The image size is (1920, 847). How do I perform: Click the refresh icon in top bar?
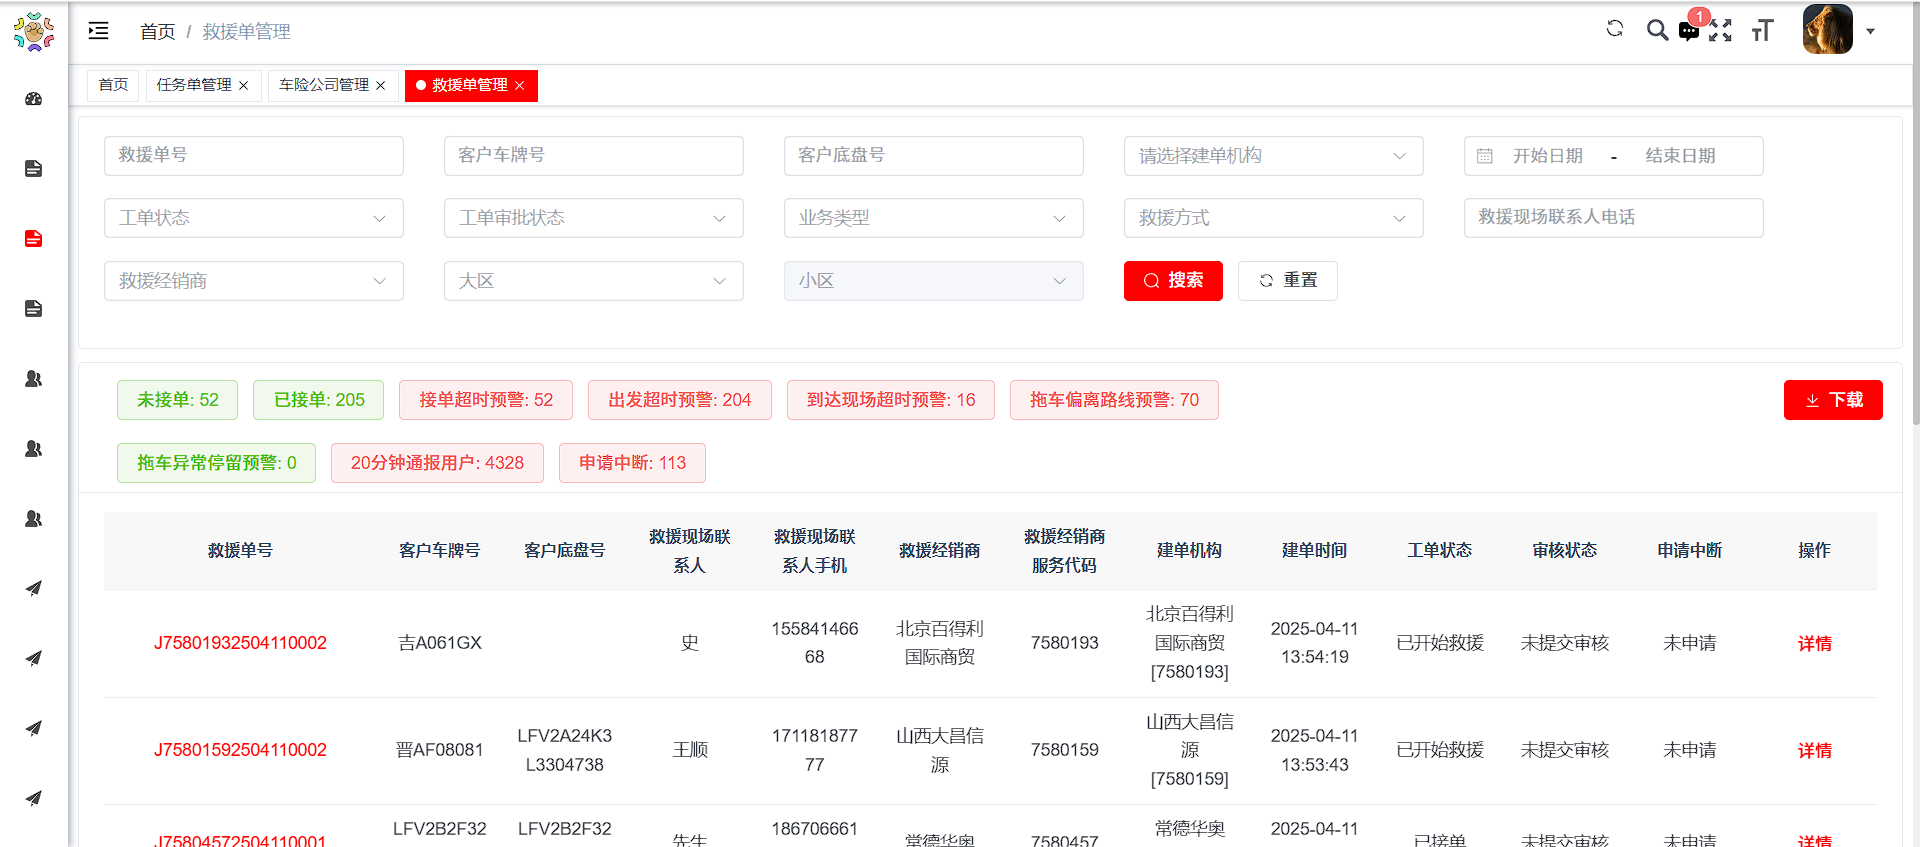click(1614, 29)
